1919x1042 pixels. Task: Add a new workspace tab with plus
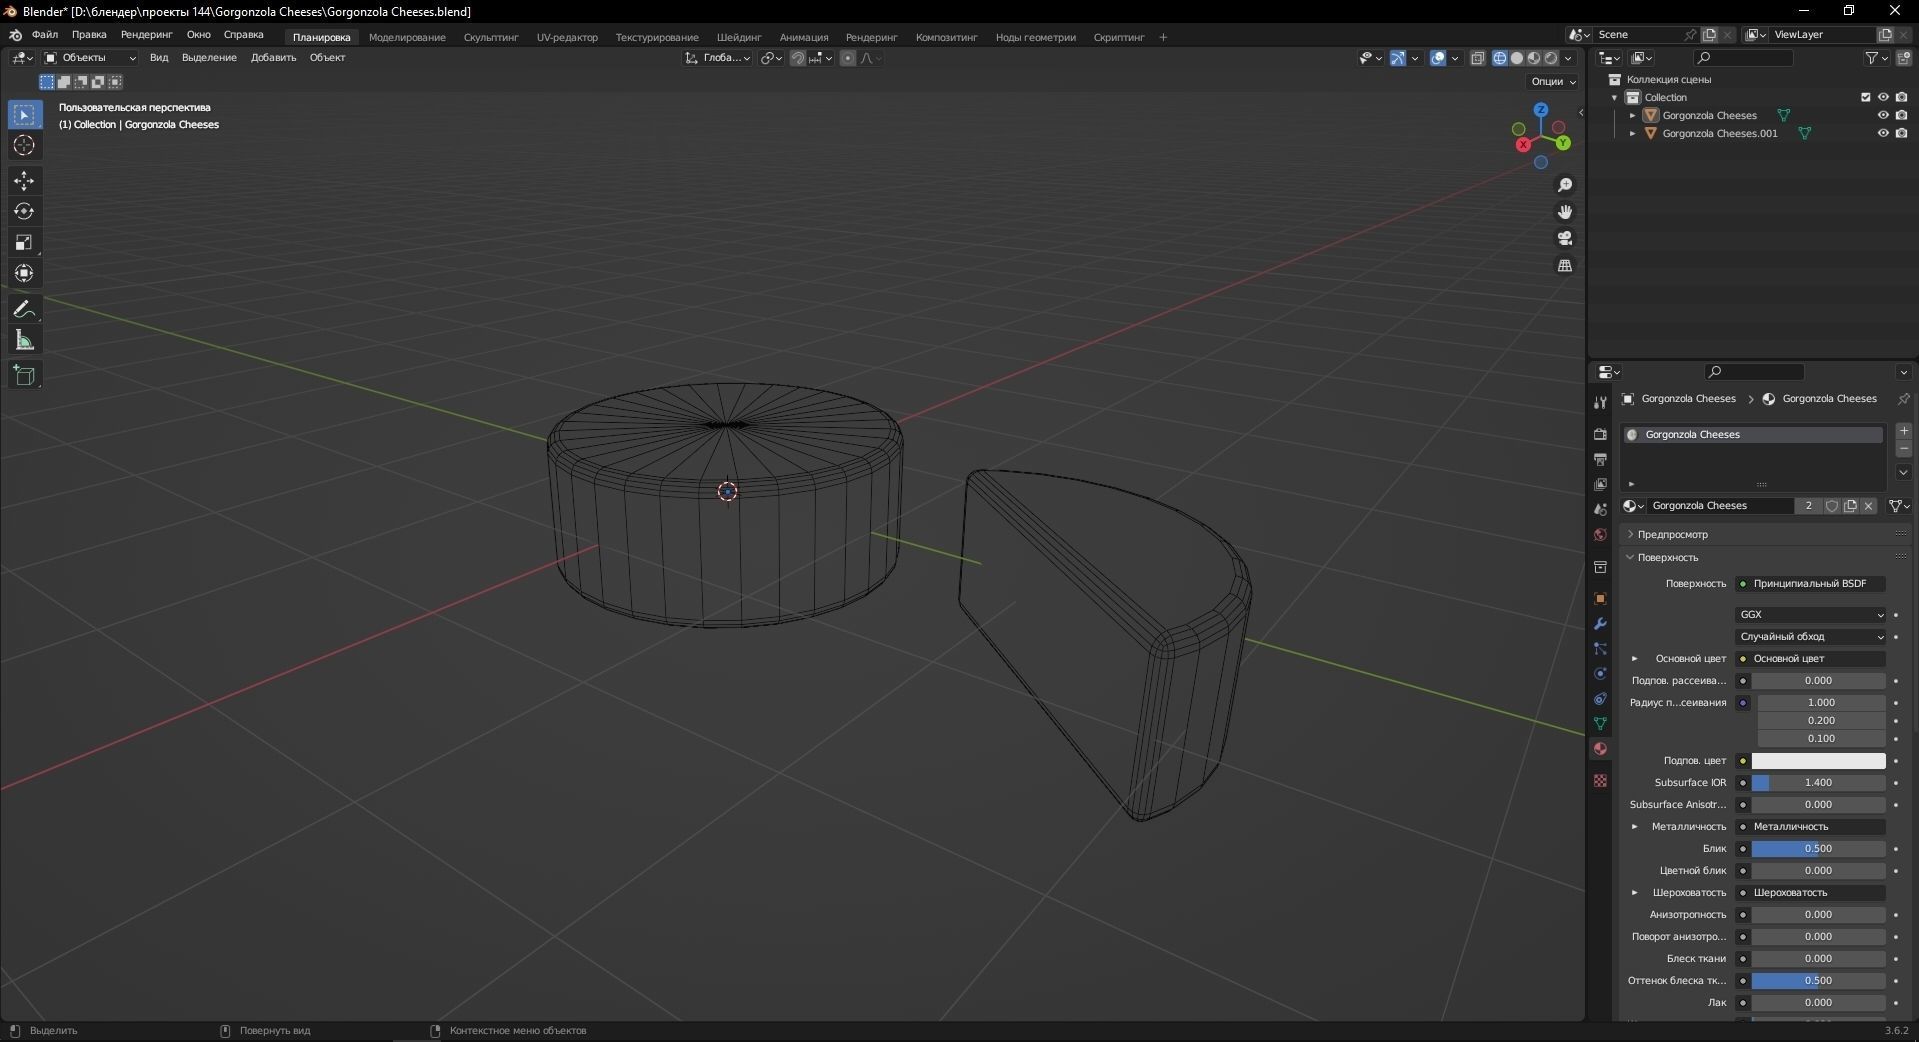(1163, 38)
